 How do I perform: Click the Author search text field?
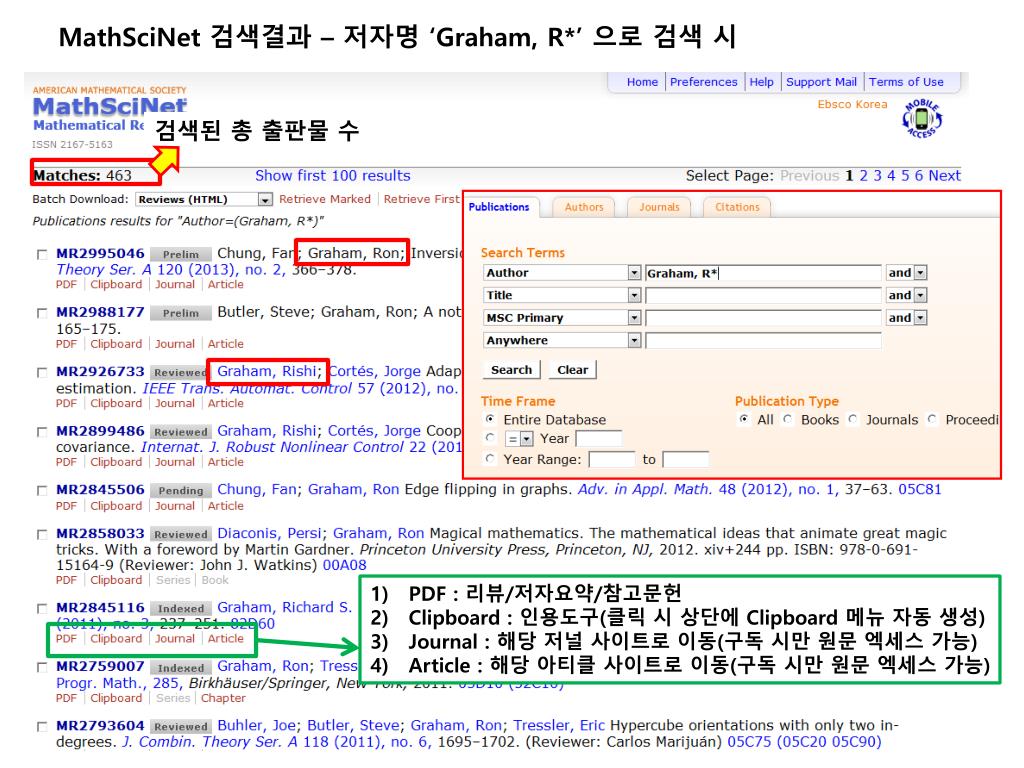763,273
